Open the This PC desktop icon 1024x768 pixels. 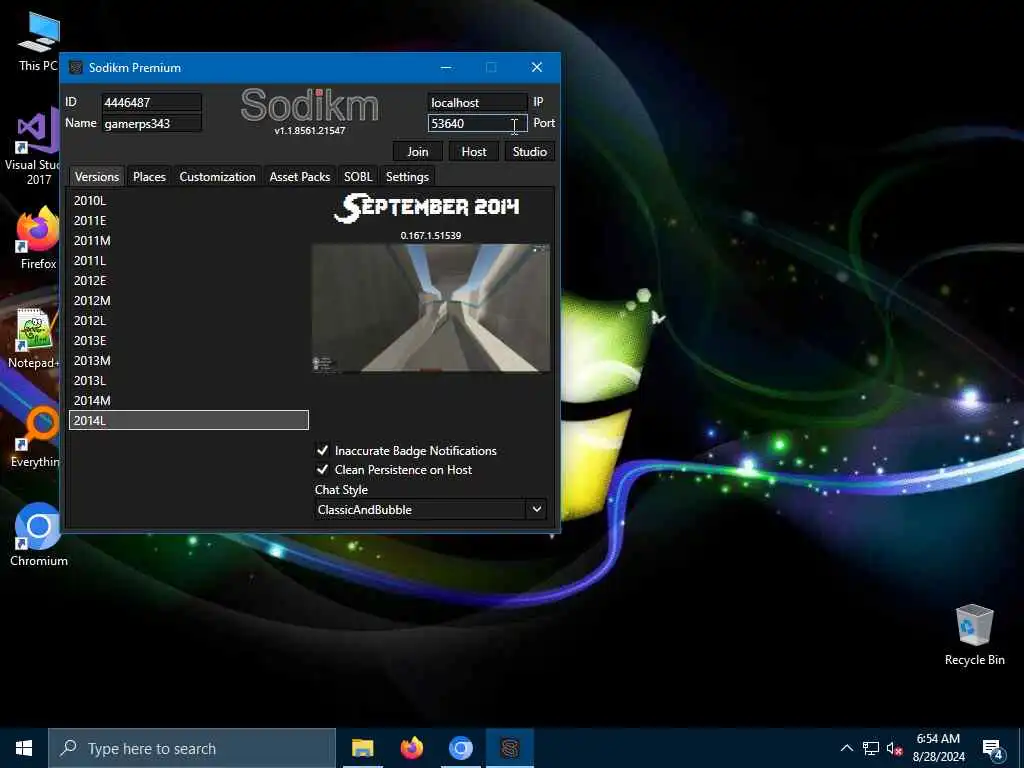(x=38, y=42)
